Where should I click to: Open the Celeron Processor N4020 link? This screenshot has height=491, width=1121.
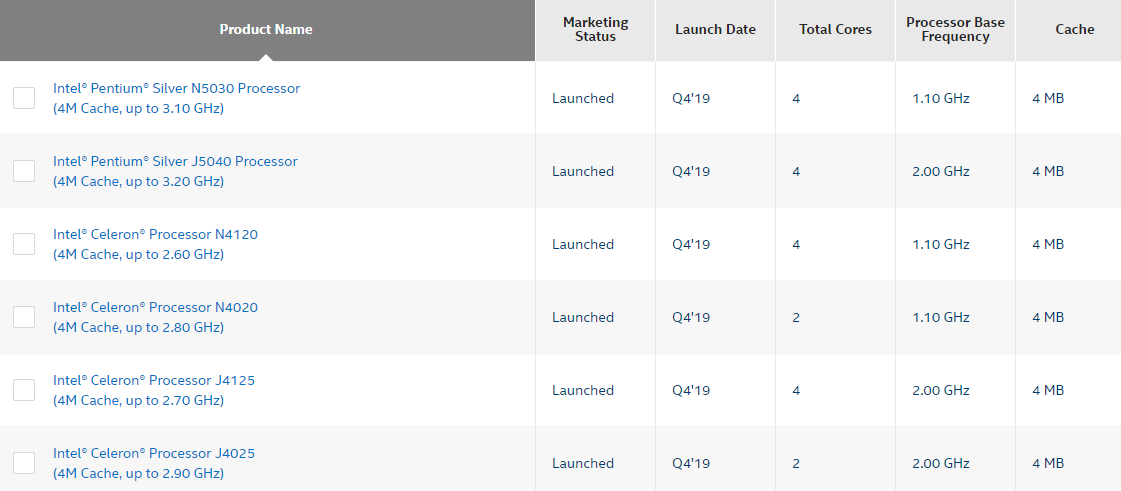click(x=155, y=307)
